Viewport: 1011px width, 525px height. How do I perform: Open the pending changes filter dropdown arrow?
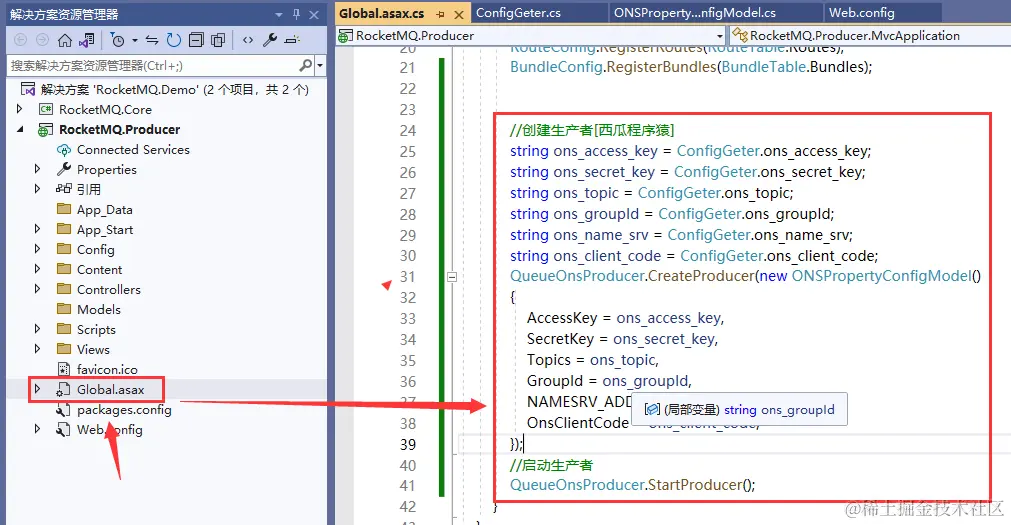pyautogui.click(x=135, y=41)
